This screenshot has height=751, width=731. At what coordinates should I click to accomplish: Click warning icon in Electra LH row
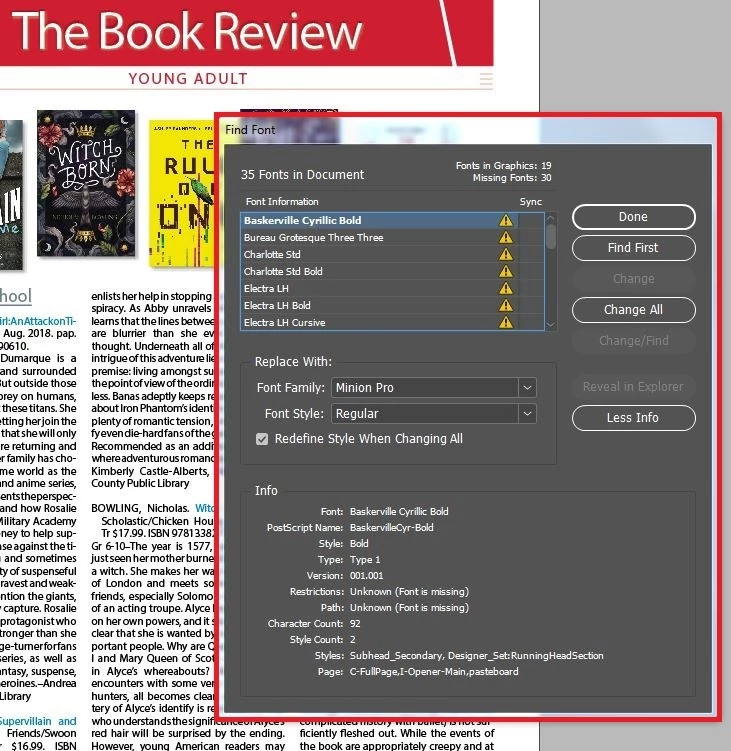[506, 289]
